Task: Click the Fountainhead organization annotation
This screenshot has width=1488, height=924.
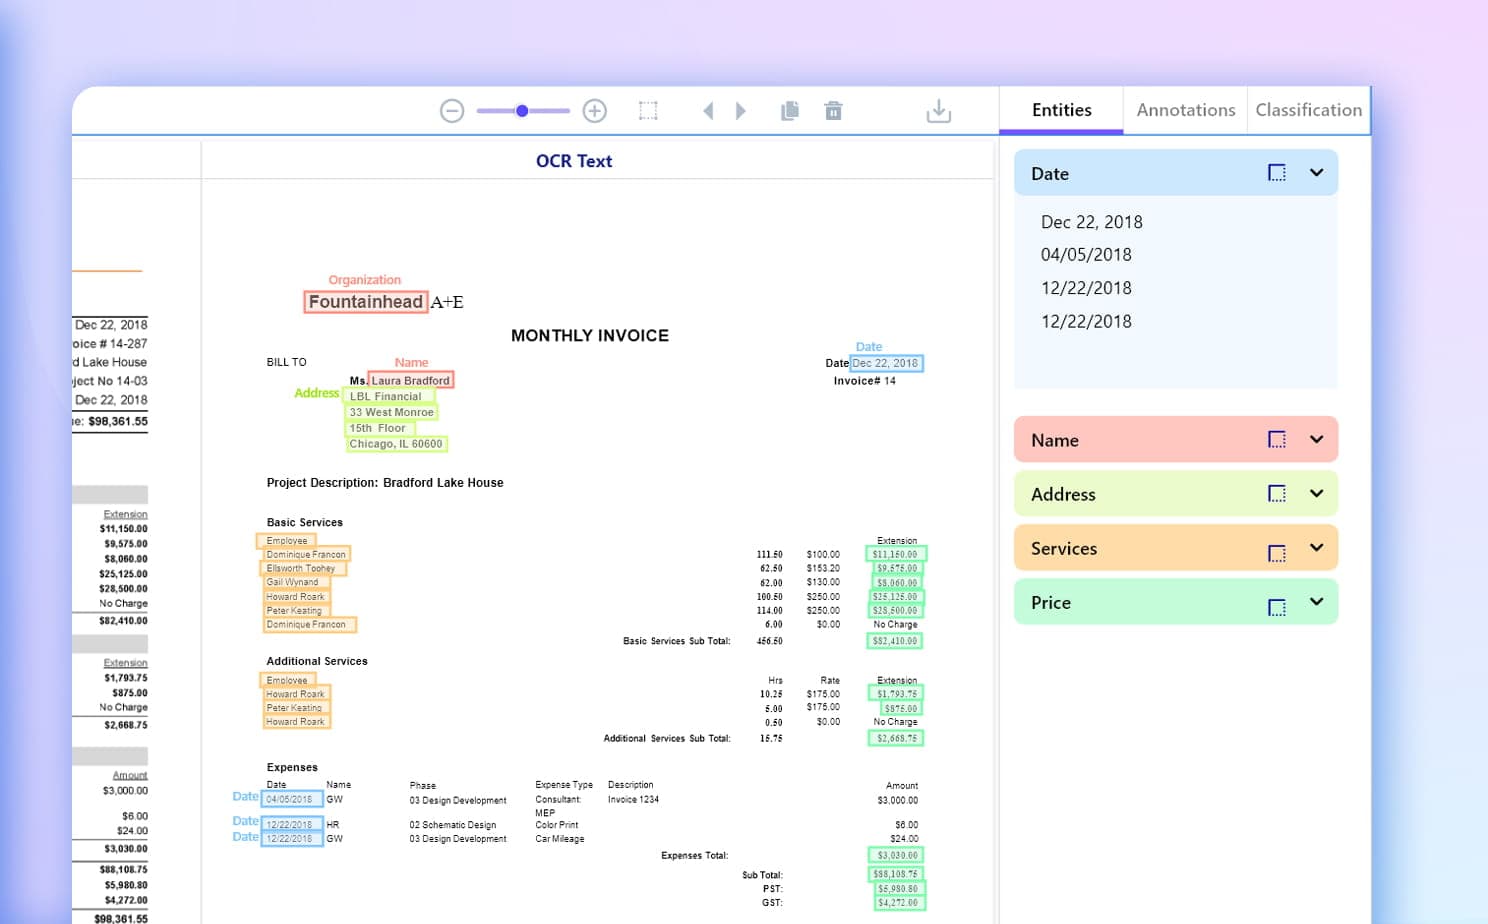Action: click(x=366, y=302)
